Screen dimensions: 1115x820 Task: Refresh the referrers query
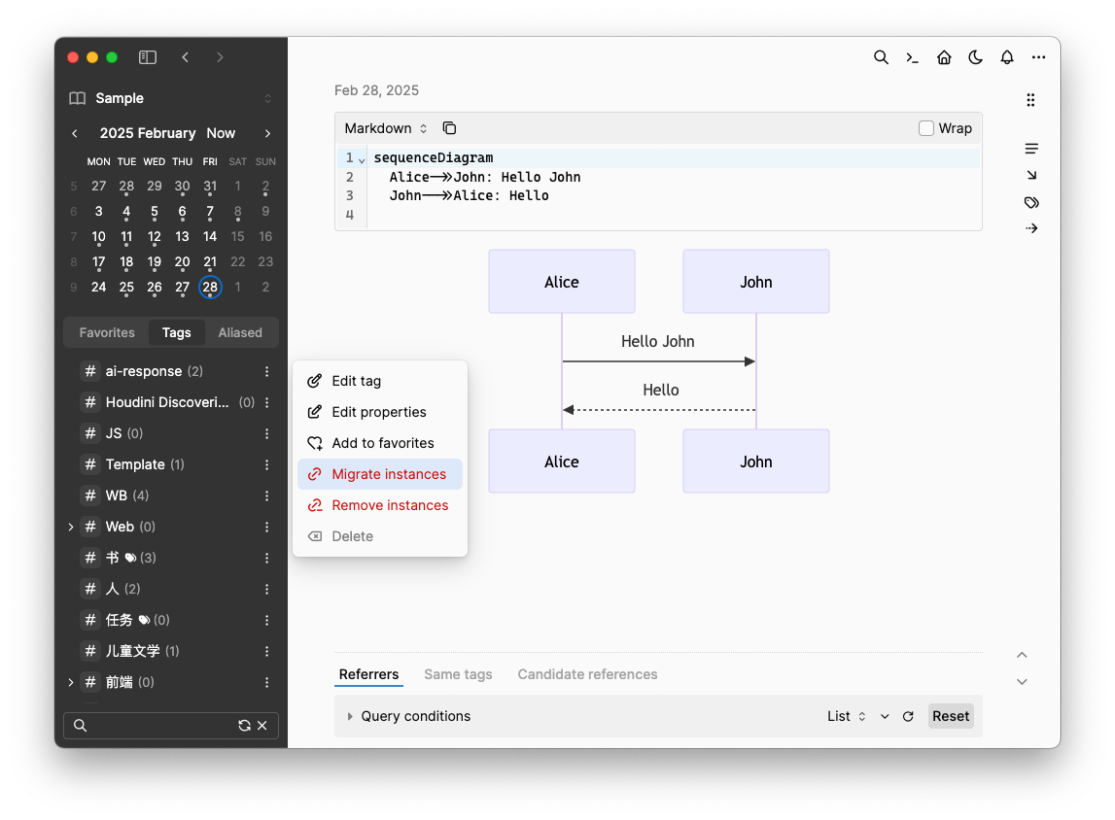907,716
